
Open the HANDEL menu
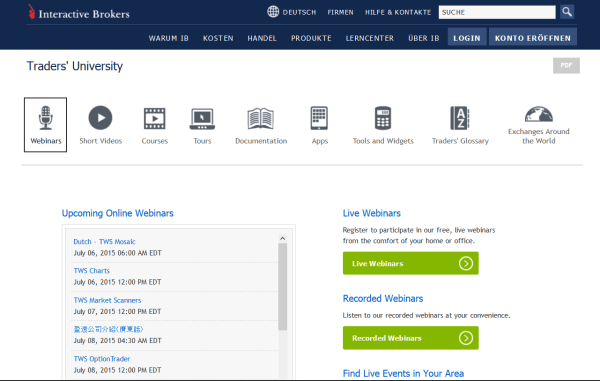coord(262,38)
